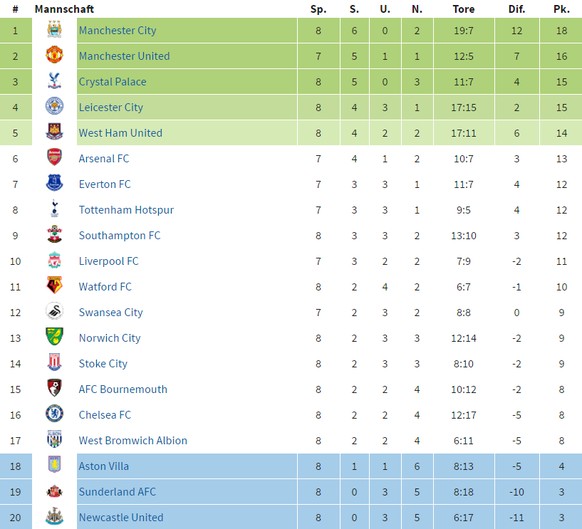Follow the Aston Villa team link
The width and height of the screenshot is (582, 529).
tap(104, 466)
